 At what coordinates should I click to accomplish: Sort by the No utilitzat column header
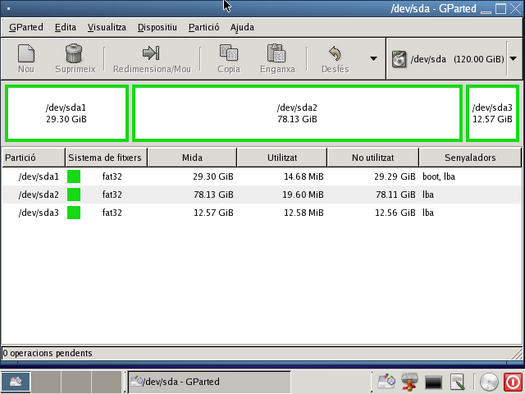click(373, 157)
